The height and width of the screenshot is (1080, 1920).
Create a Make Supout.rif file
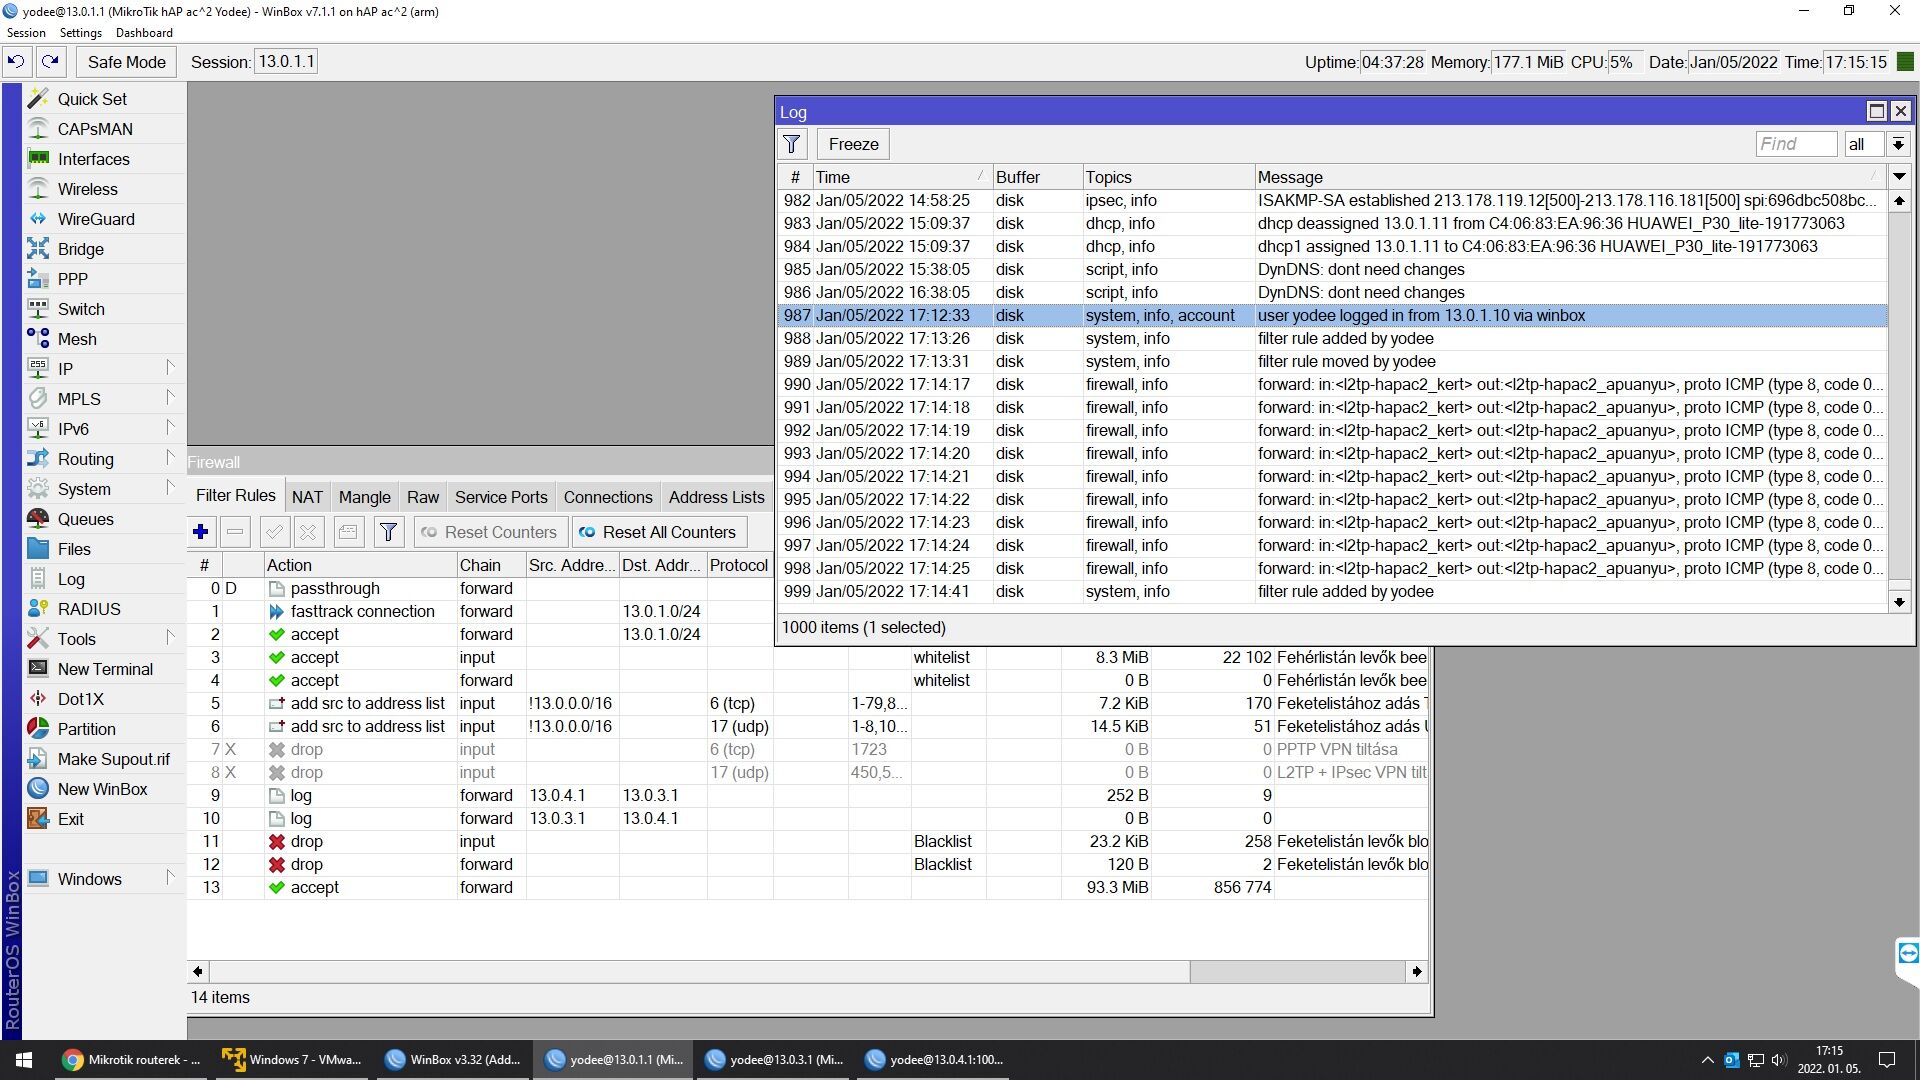pyautogui.click(x=113, y=759)
